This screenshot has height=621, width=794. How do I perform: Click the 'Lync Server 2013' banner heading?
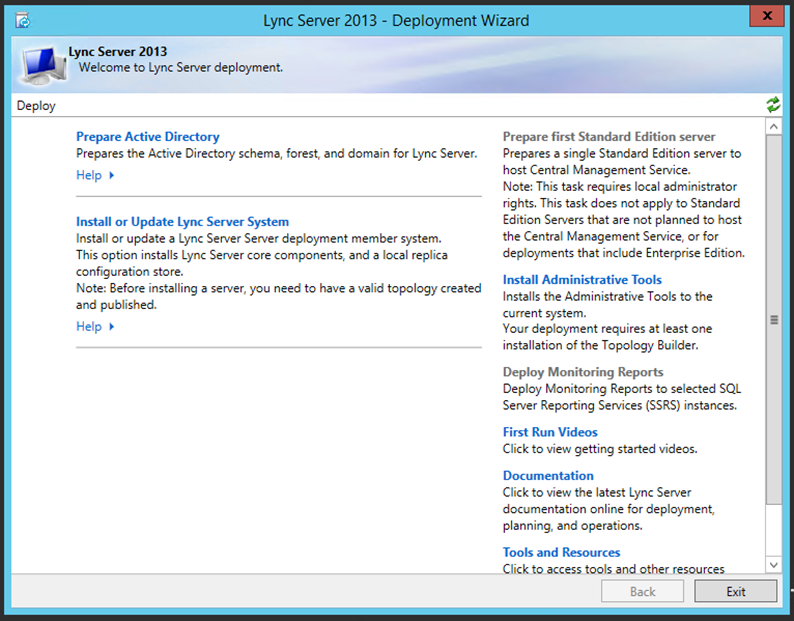118,52
